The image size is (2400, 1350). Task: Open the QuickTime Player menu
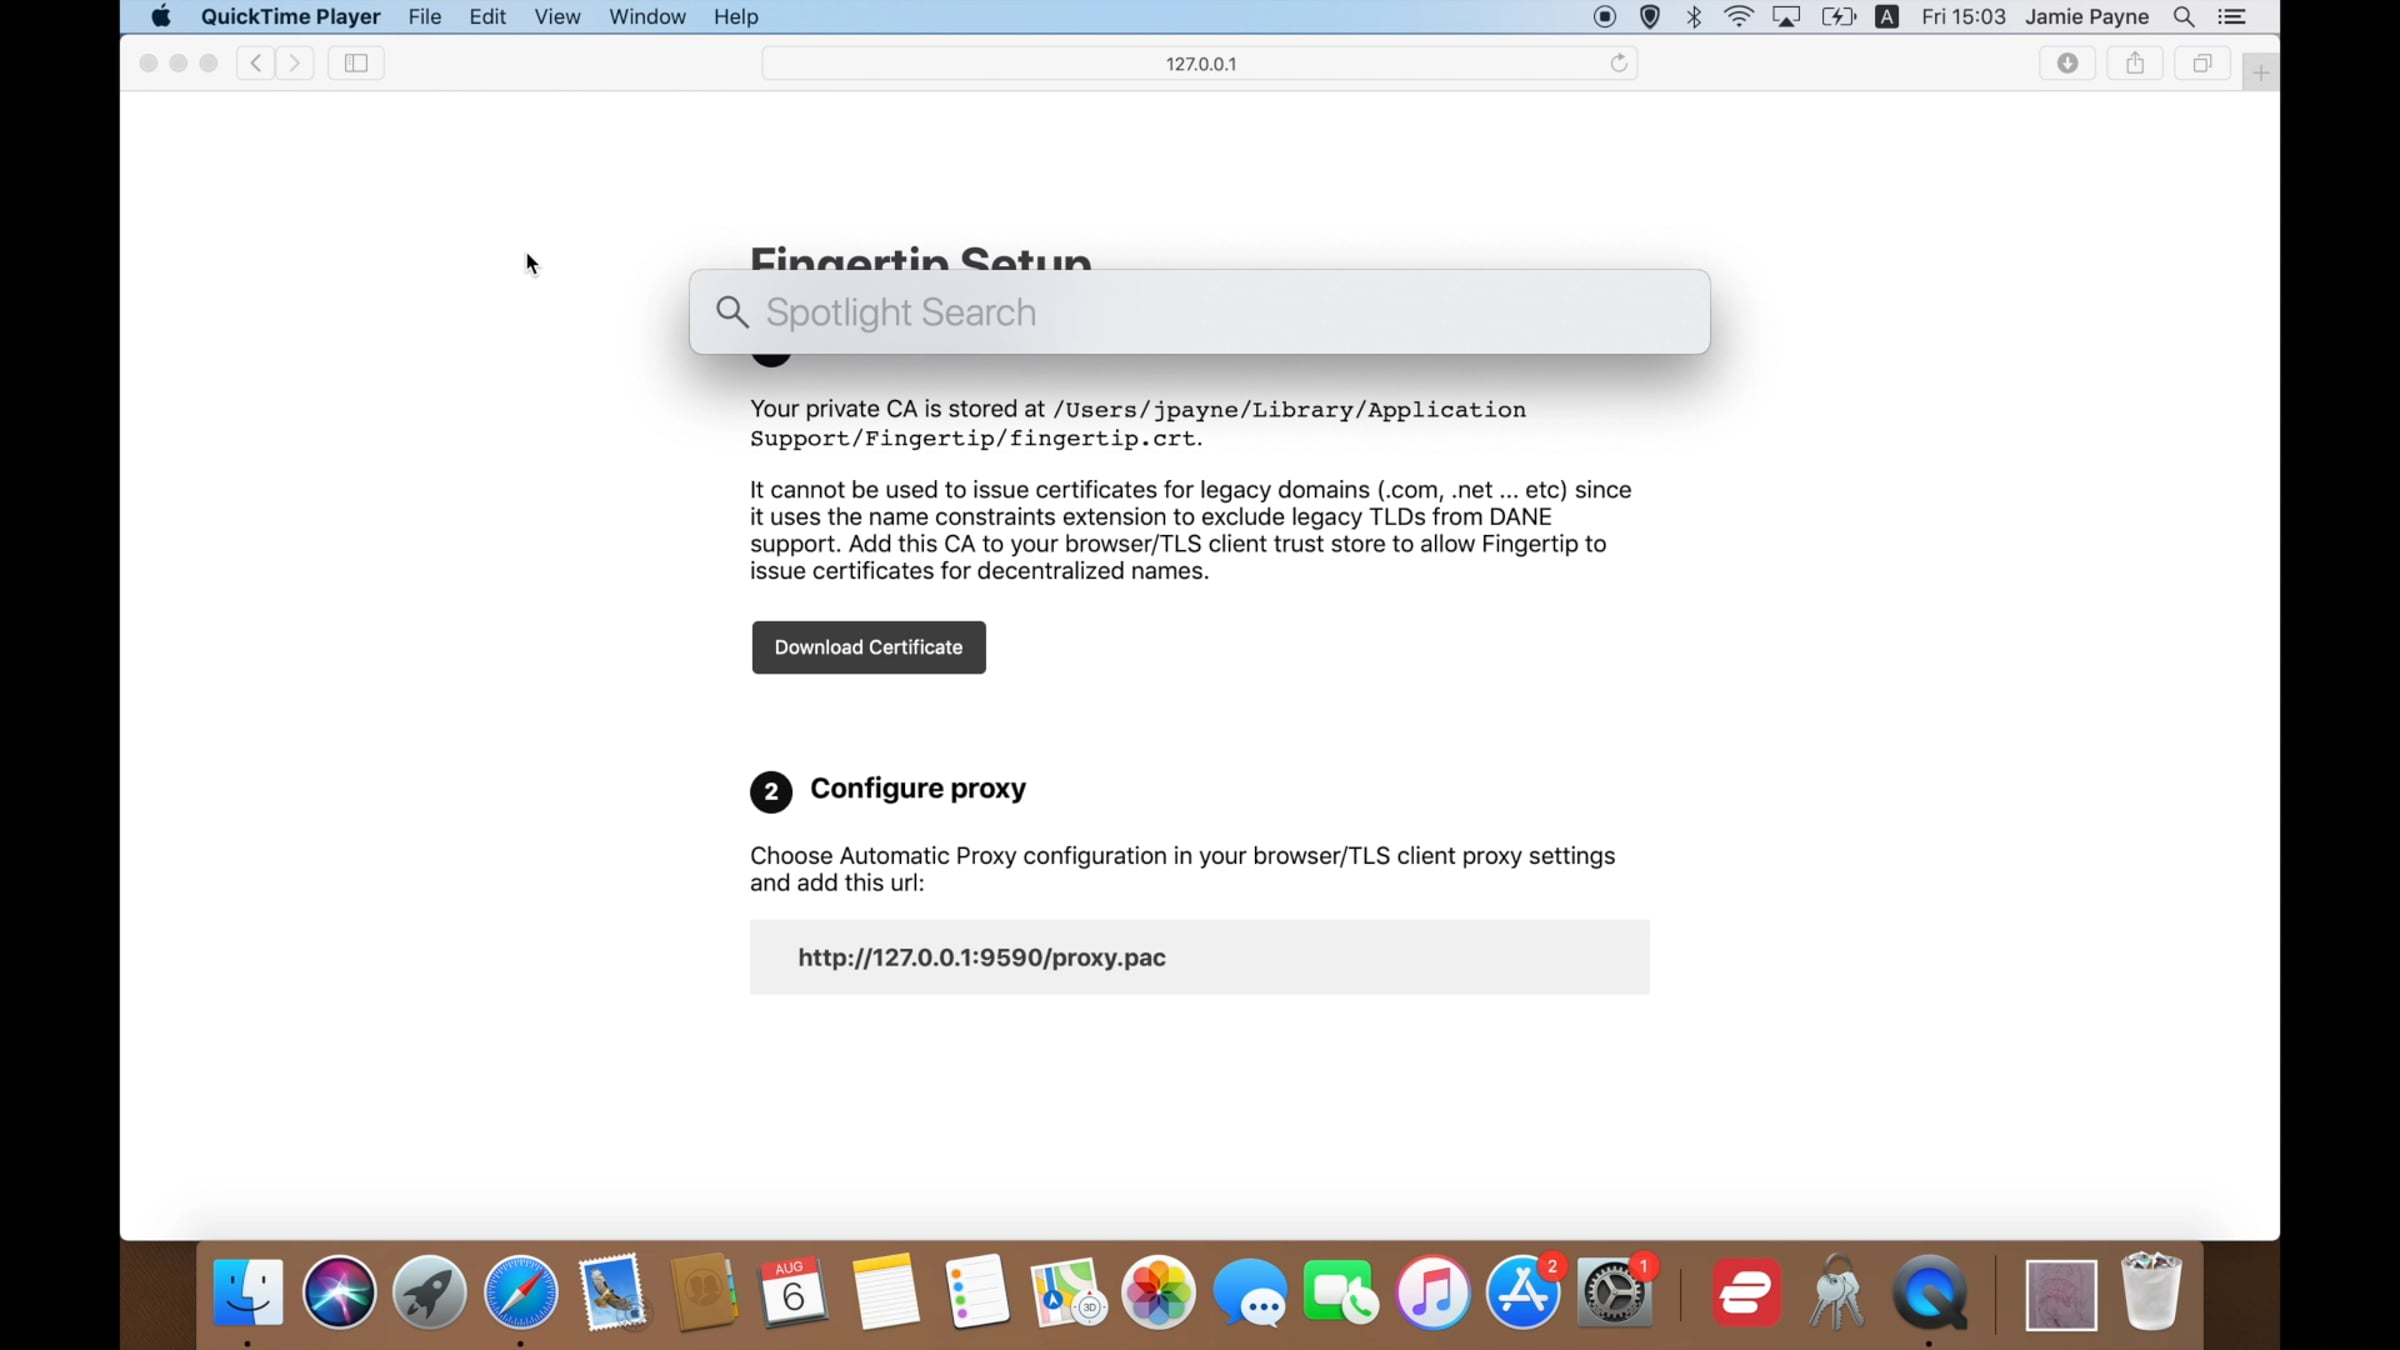[290, 17]
